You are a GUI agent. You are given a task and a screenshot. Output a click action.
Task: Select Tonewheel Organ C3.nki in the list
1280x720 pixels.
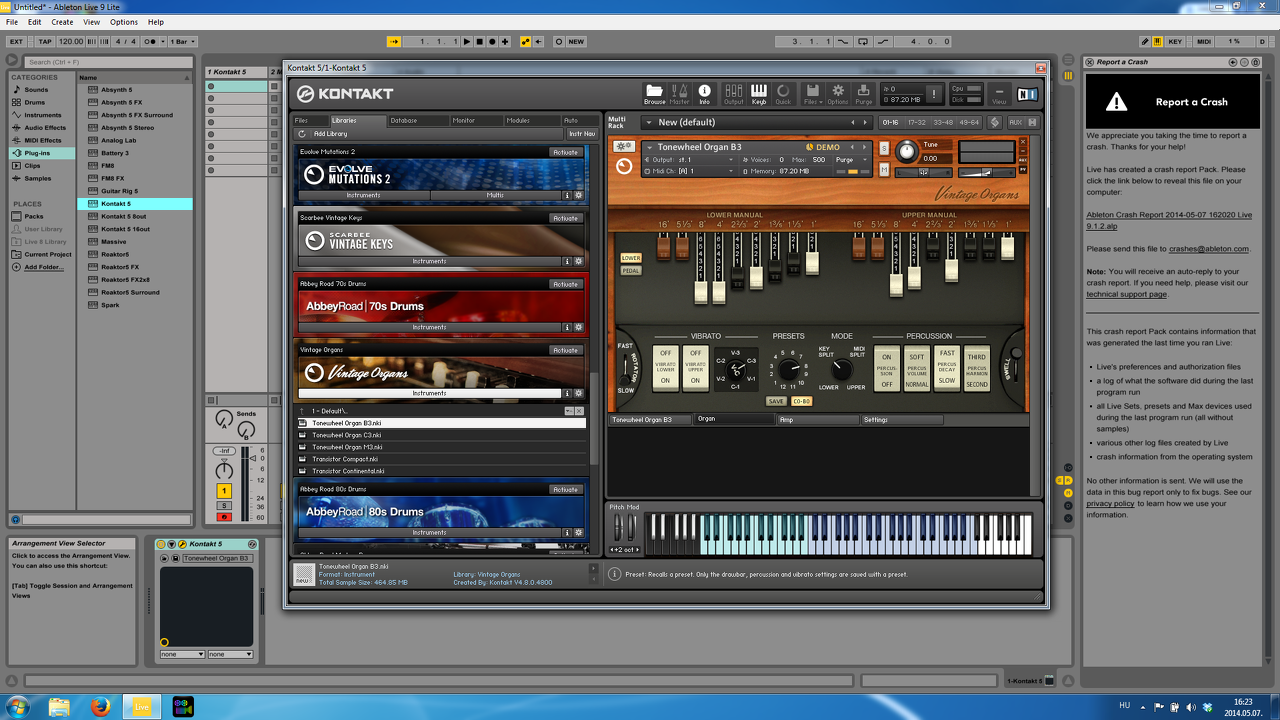[x=442, y=435]
